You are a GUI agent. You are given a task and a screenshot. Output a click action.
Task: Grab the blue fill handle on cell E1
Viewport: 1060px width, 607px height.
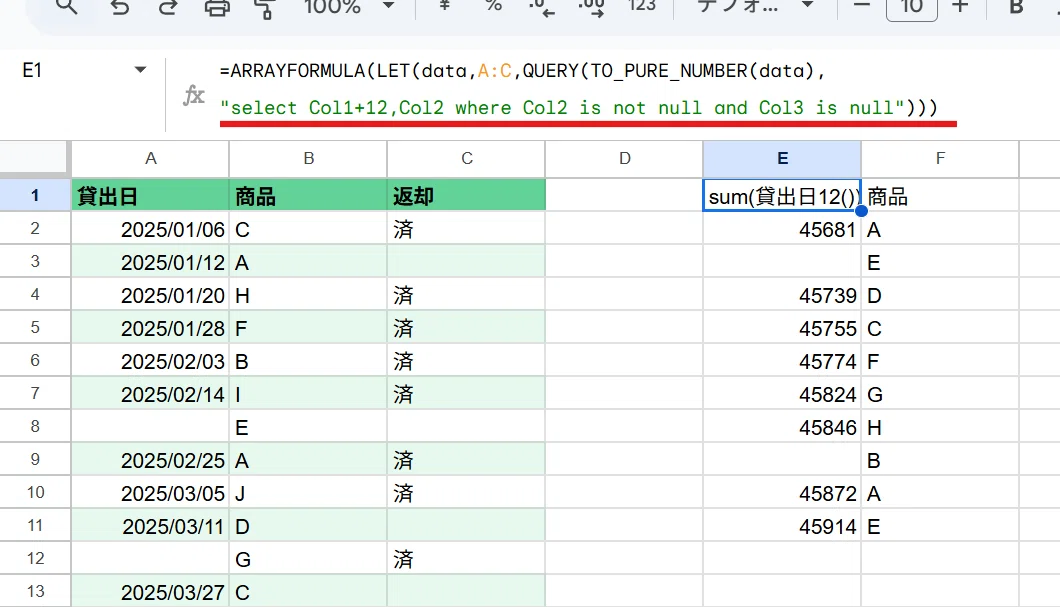coord(861,211)
